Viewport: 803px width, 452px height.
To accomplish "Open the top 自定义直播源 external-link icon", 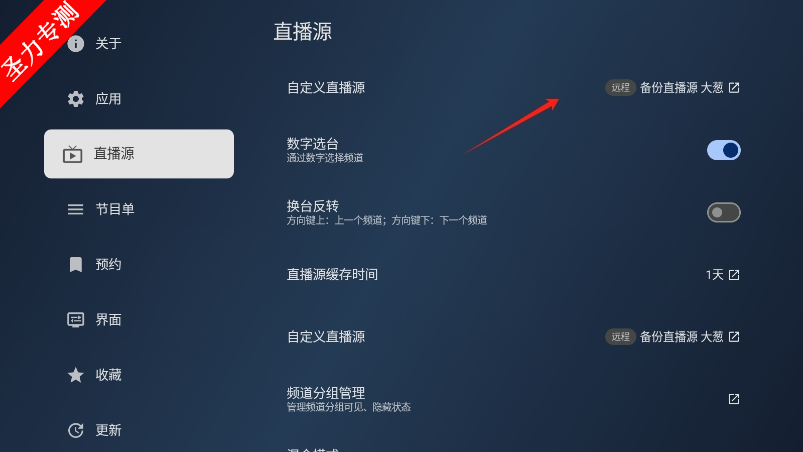I will tap(734, 88).
